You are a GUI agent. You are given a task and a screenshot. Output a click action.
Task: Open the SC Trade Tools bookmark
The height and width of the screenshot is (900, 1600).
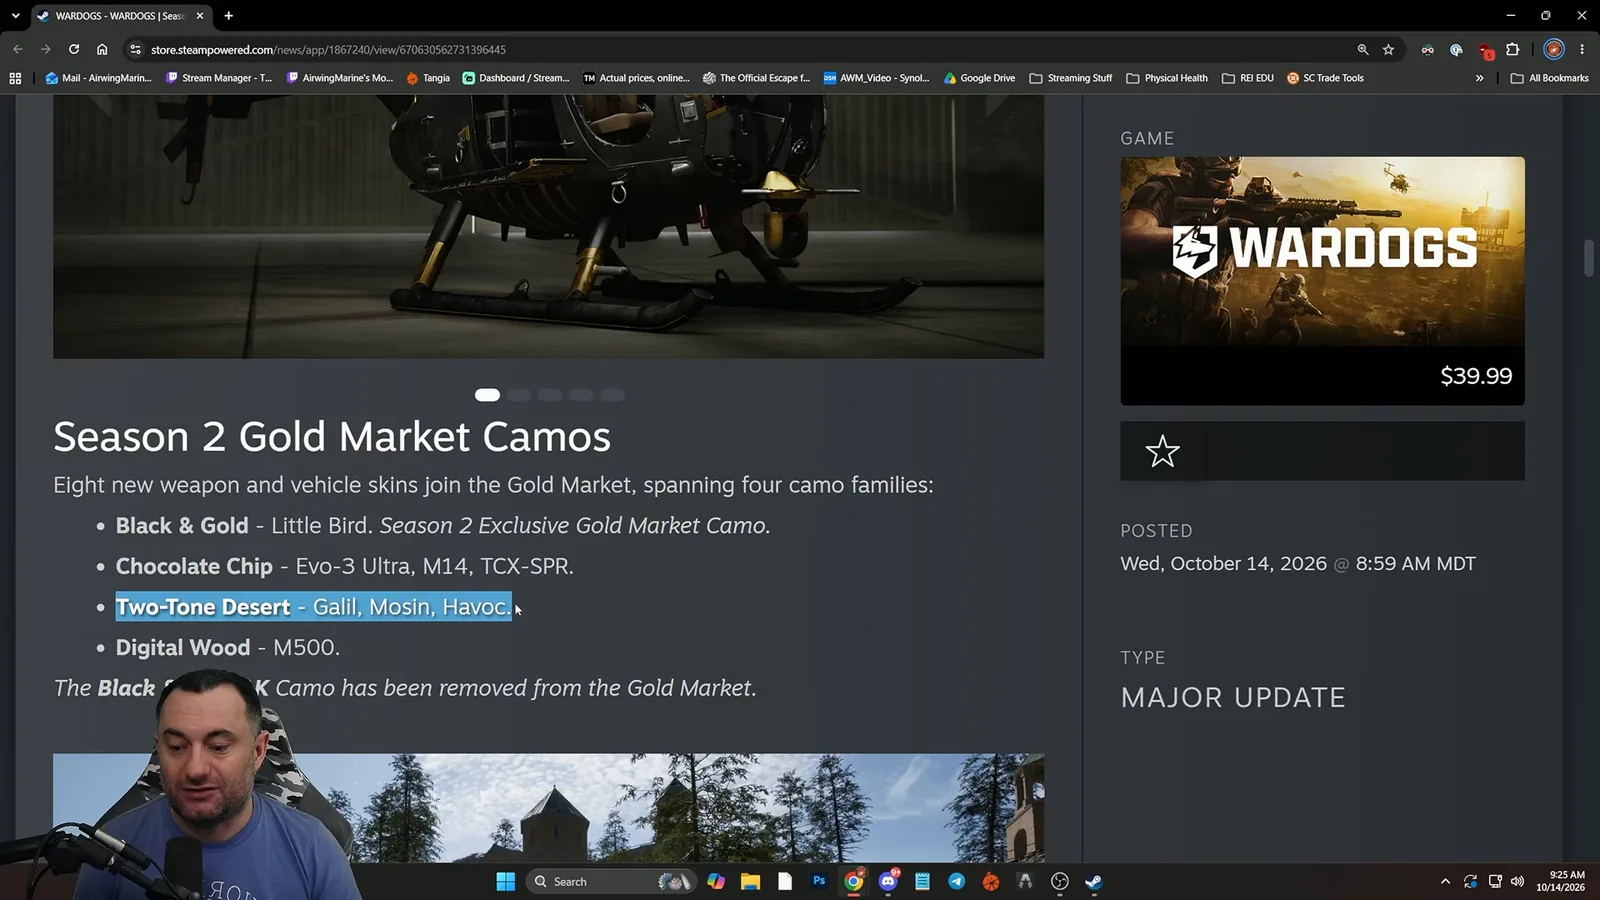coord(1325,78)
